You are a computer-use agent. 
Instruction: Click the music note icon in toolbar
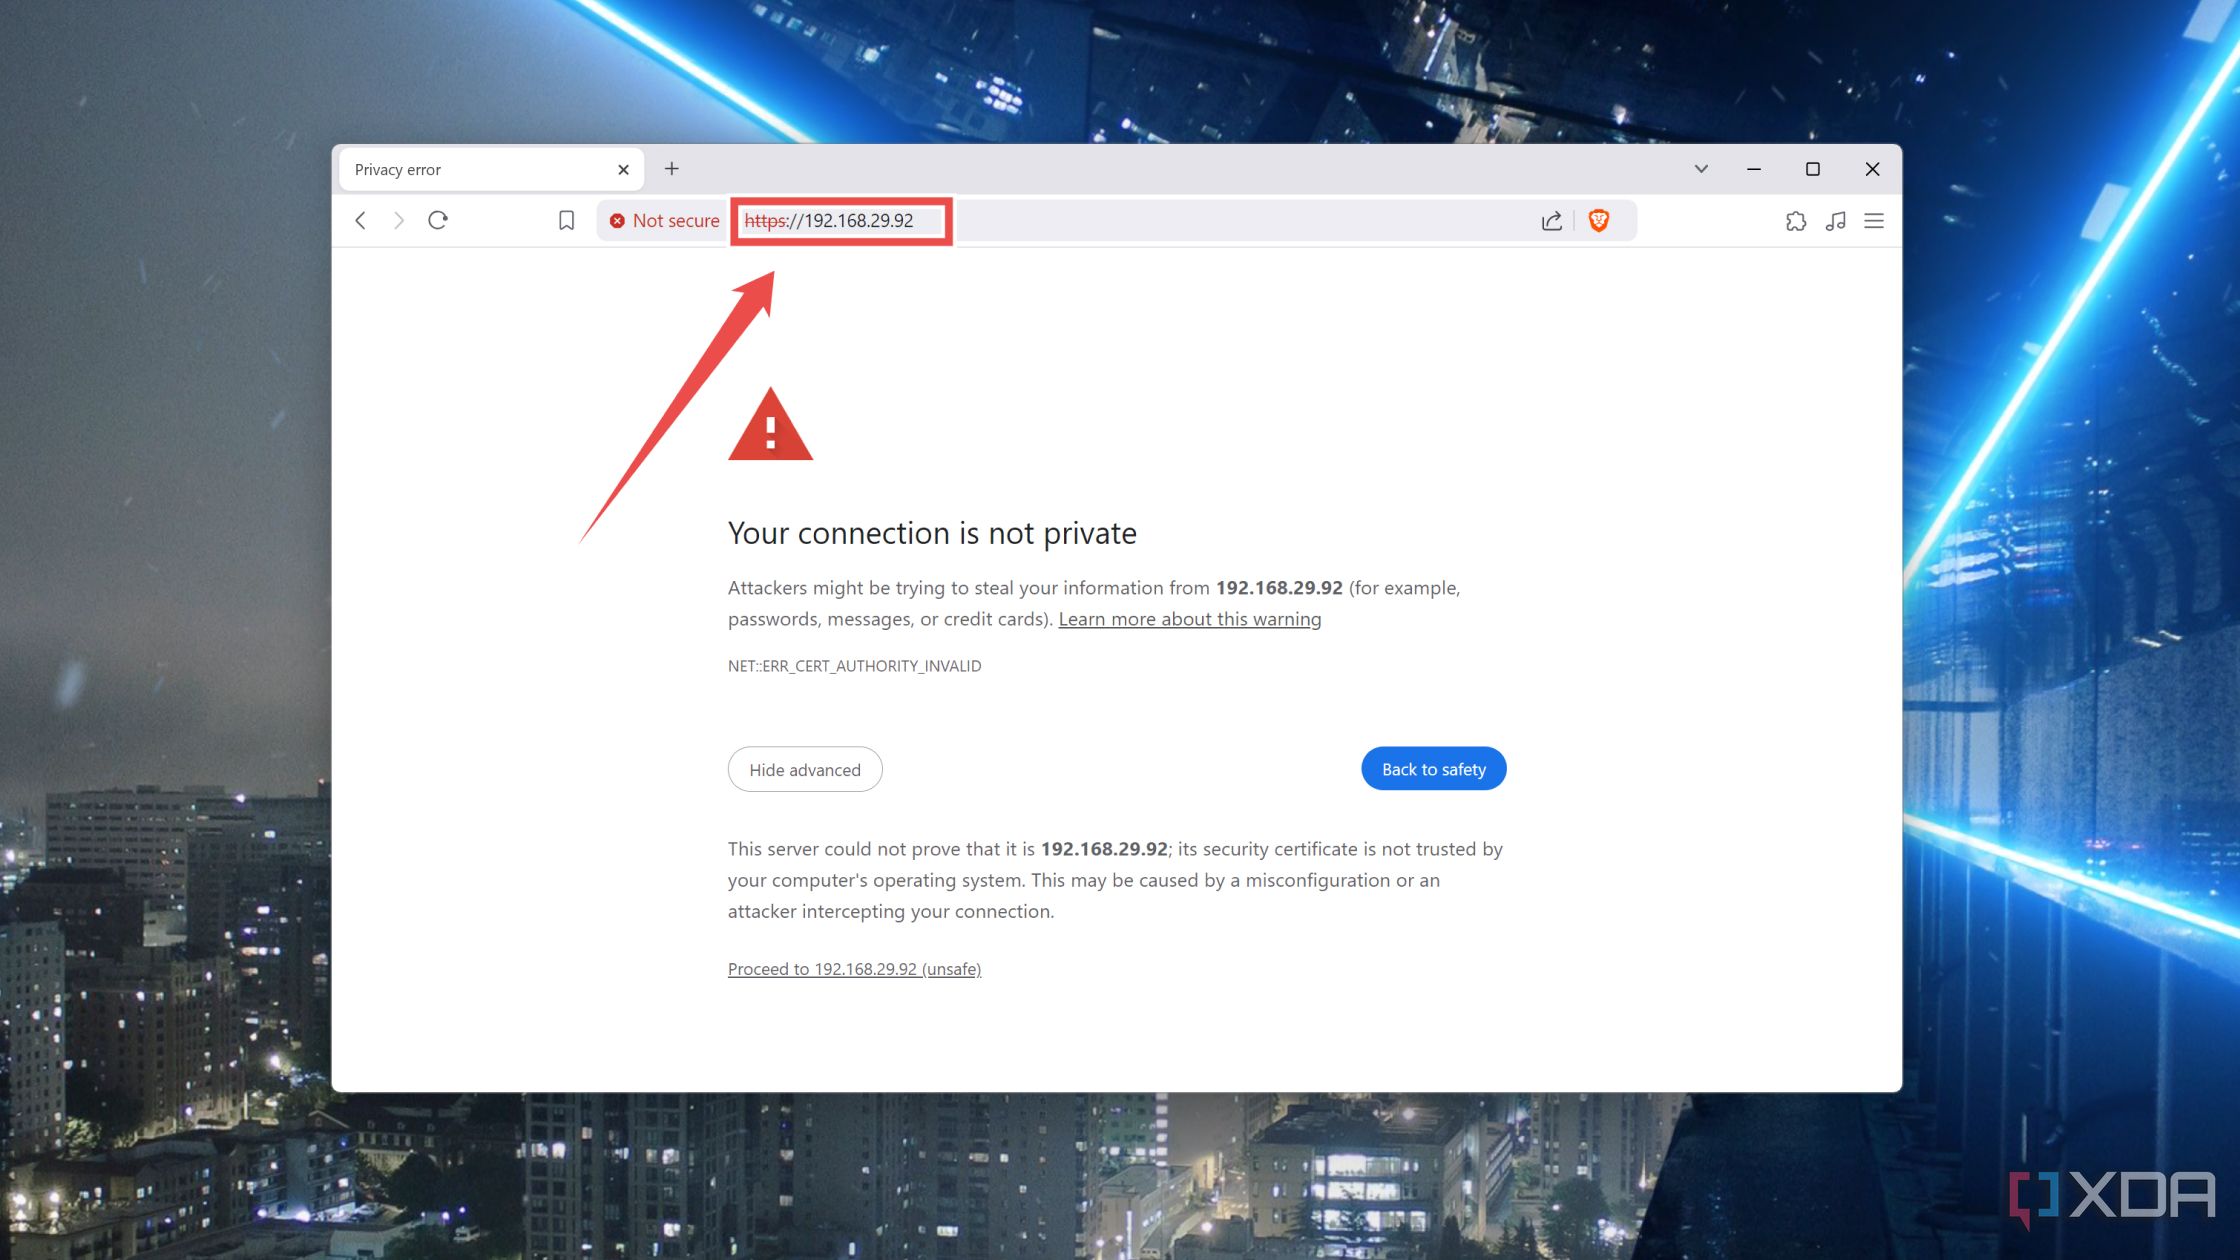[1835, 220]
